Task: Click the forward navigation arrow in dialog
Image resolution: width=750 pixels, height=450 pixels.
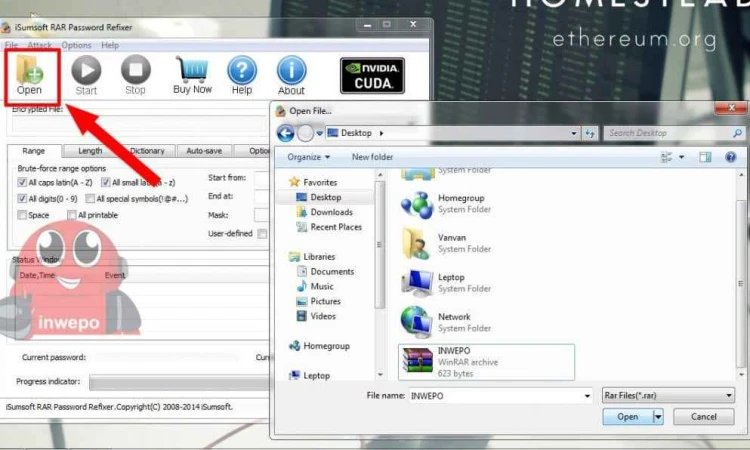Action: (305, 133)
